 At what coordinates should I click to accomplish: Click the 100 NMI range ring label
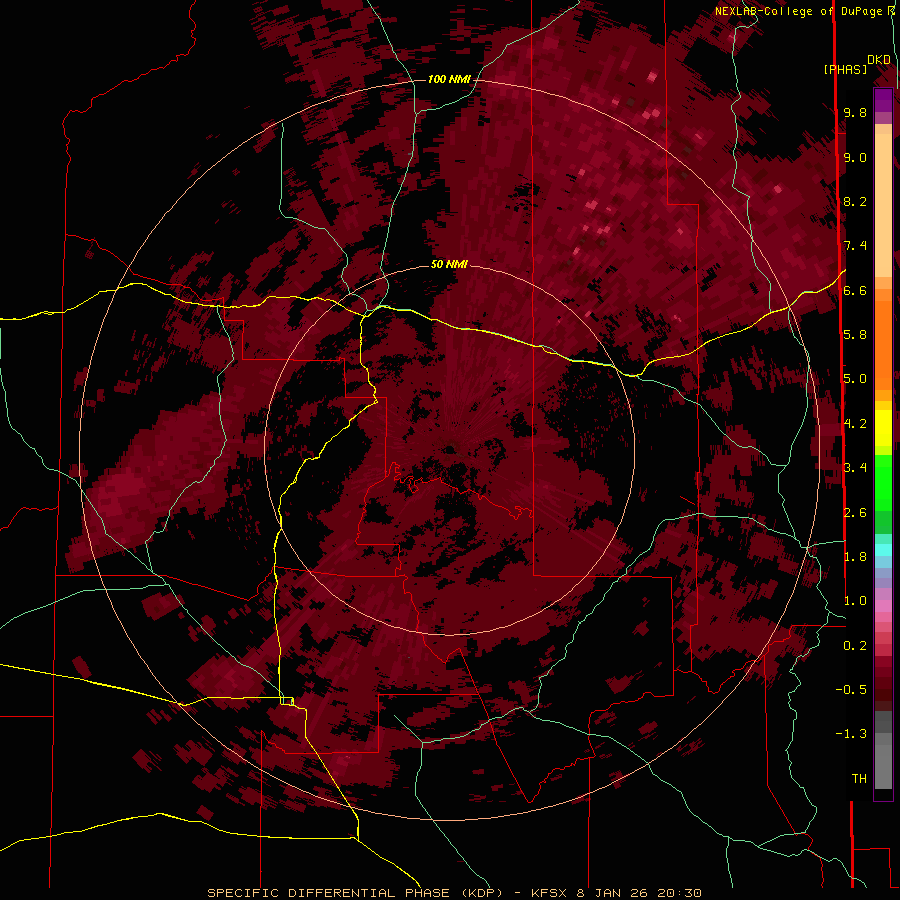click(449, 79)
